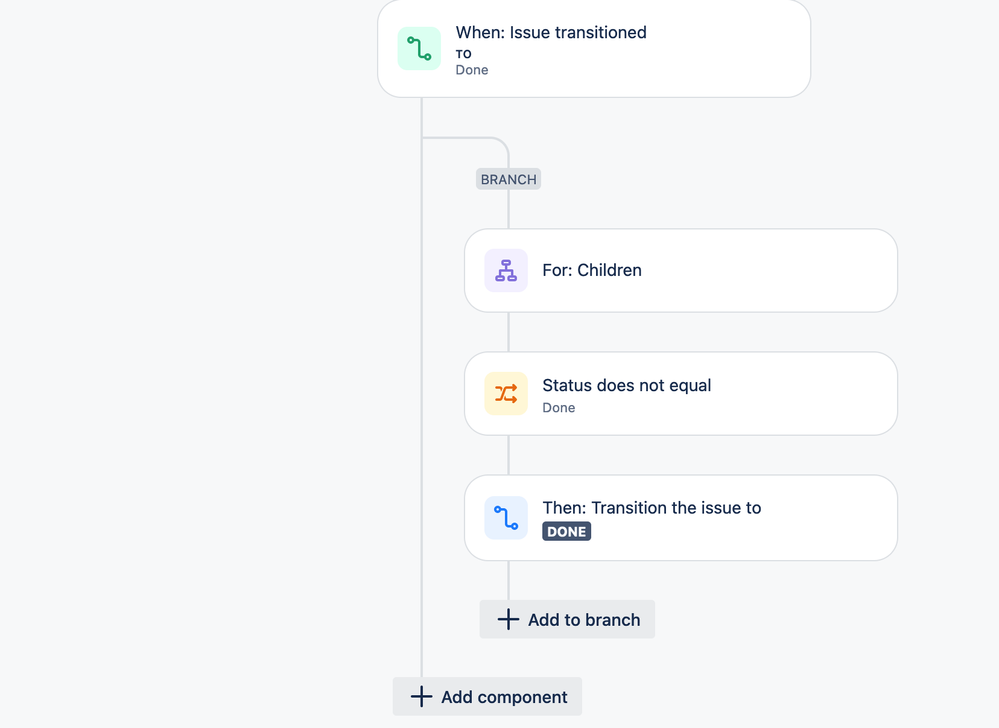Open the Status does not equal condition
Viewport: 999px width, 728px height.
(x=680, y=394)
